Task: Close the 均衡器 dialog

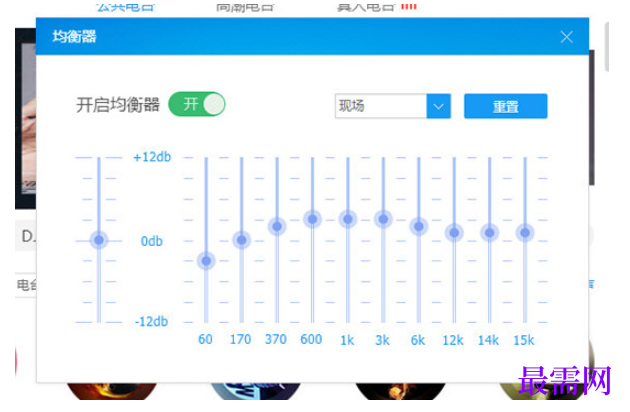Action: pyautogui.click(x=567, y=37)
